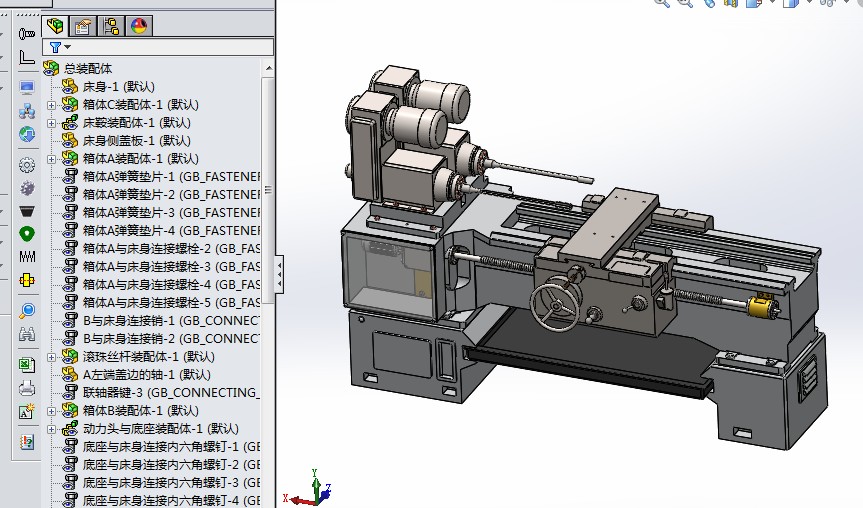Select 箱体A与床身连接螺栓-3 item
Image resolution: width=863 pixels, height=508 pixels.
click(x=171, y=266)
